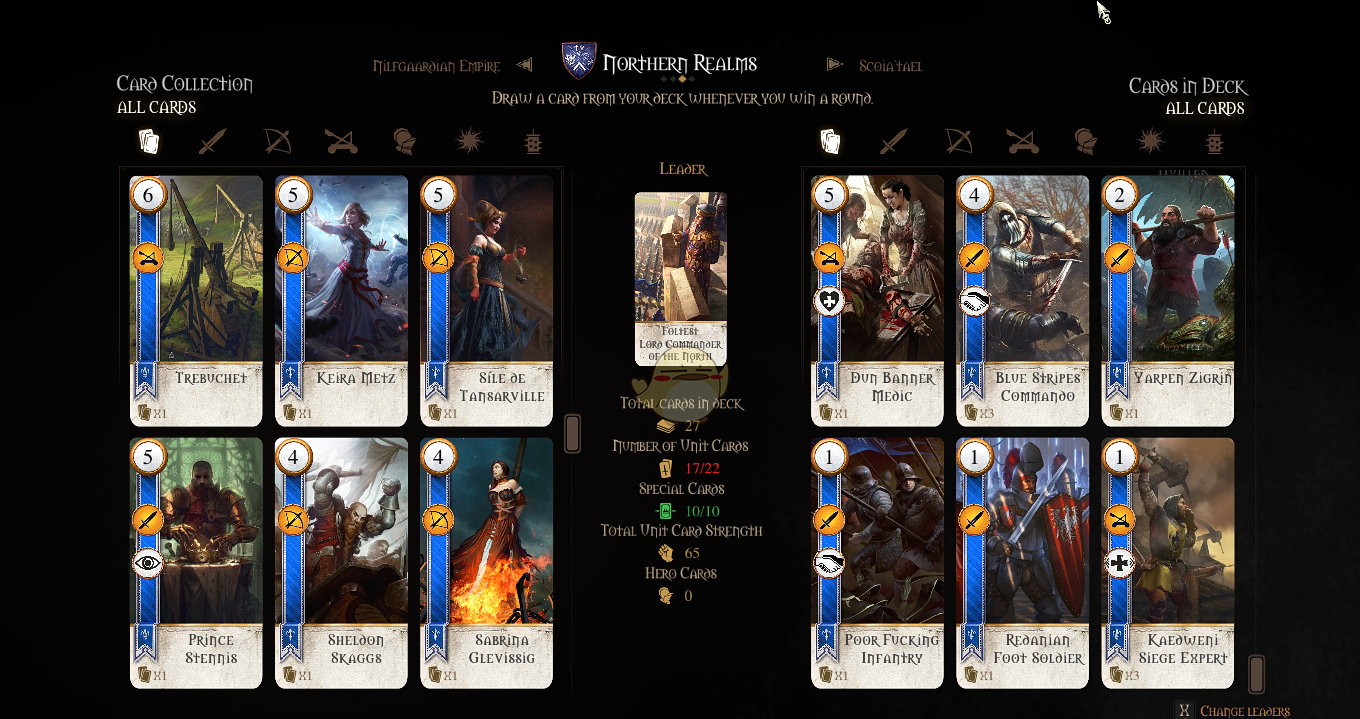
Task: Switch to Nilfgaardian Empire faction
Action: point(437,66)
